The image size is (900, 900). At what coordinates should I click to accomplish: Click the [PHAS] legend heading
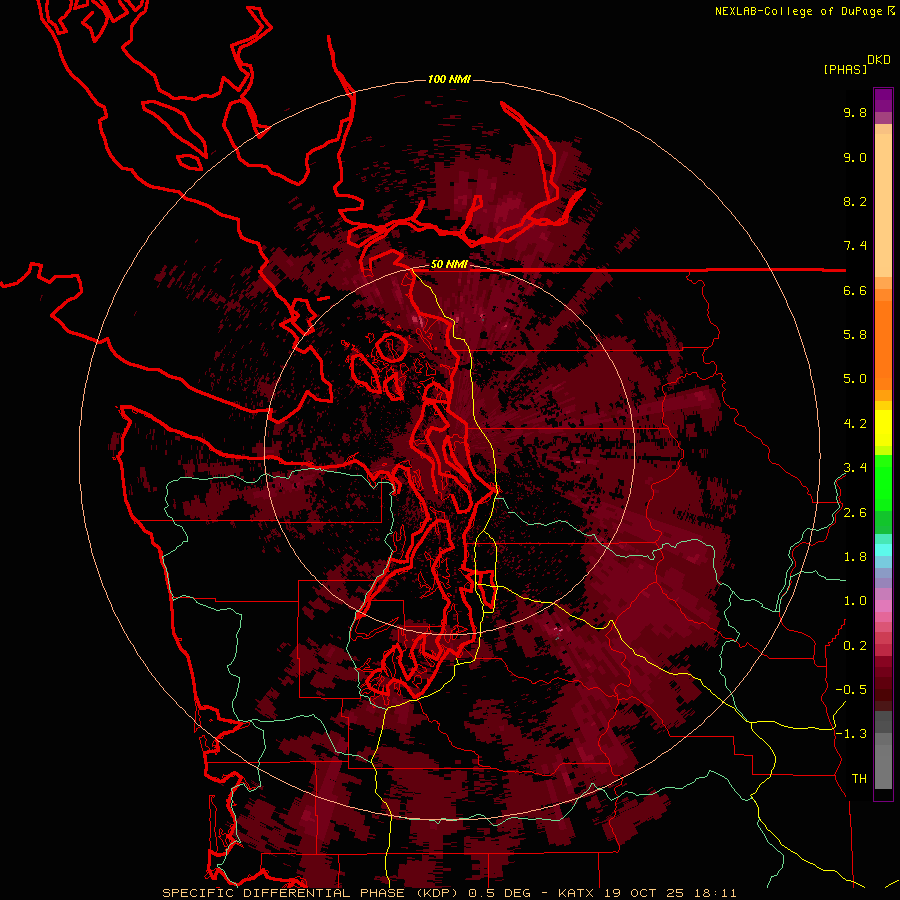[x=845, y=70]
